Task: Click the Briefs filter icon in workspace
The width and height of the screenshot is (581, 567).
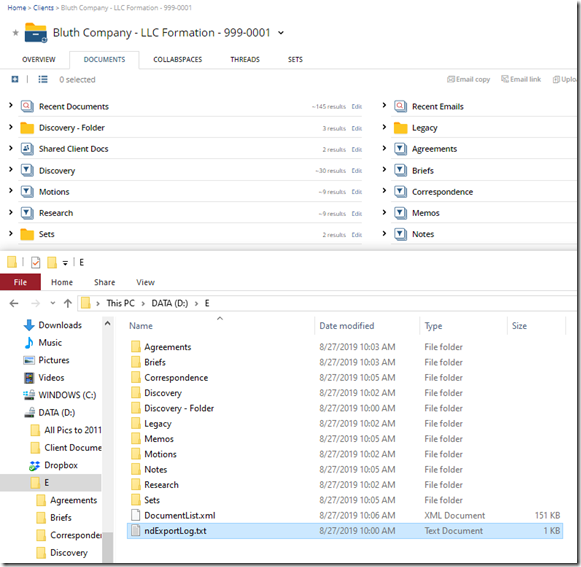Action: tap(400, 170)
